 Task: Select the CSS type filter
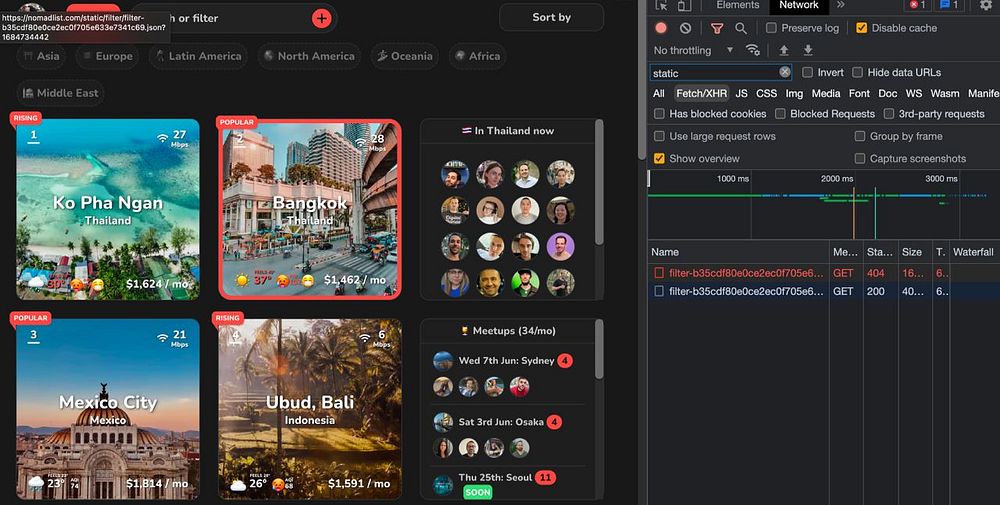tap(767, 94)
